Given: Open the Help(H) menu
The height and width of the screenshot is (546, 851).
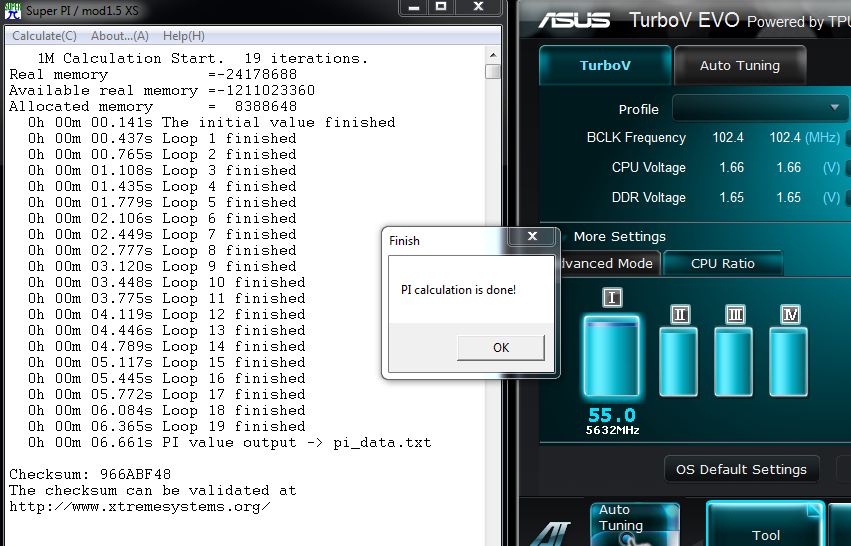Looking at the screenshot, I should pyautogui.click(x=183, y=36).
